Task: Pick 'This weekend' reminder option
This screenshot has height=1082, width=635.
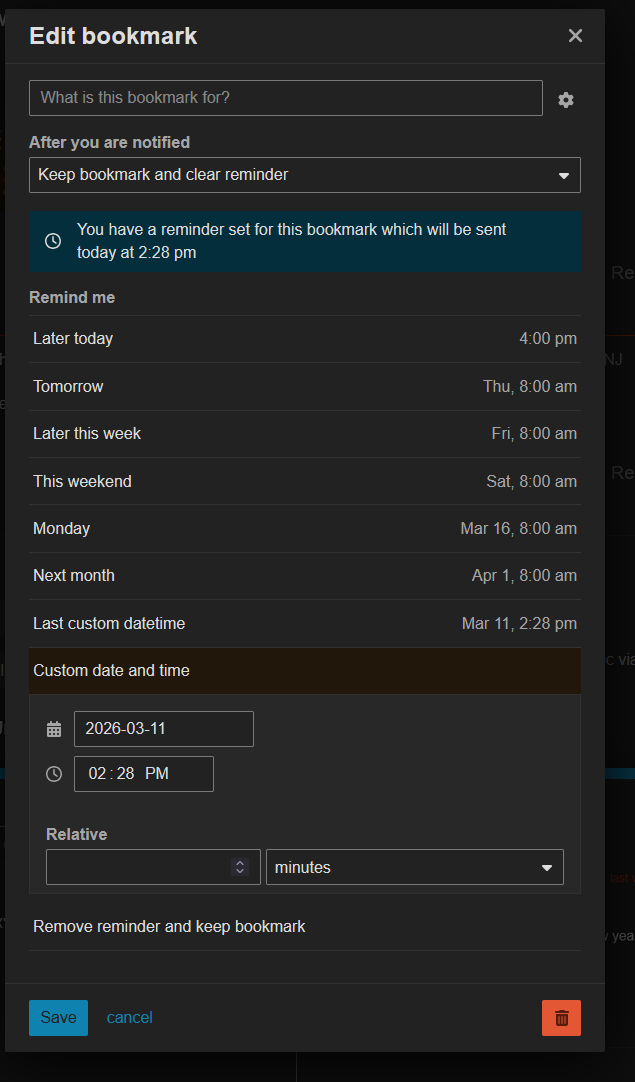Action: 304,482
